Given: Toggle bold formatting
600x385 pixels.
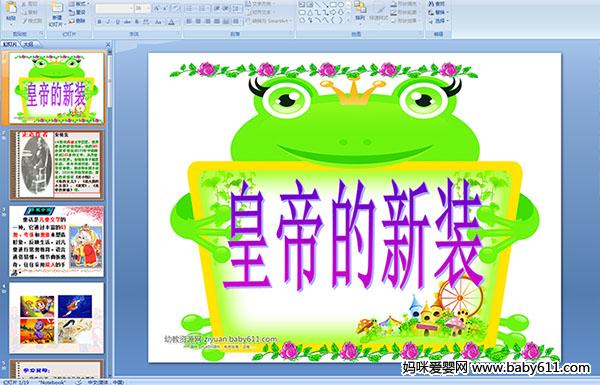Looking at the screenshot, I should [x=99, y=22].
